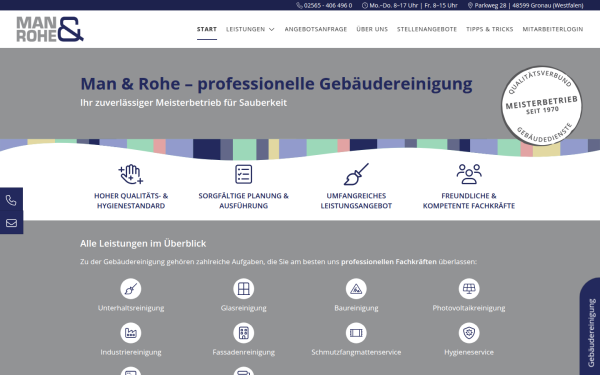
Task: Open the Photovoltaikreinigung link
Action: point(469,308)
